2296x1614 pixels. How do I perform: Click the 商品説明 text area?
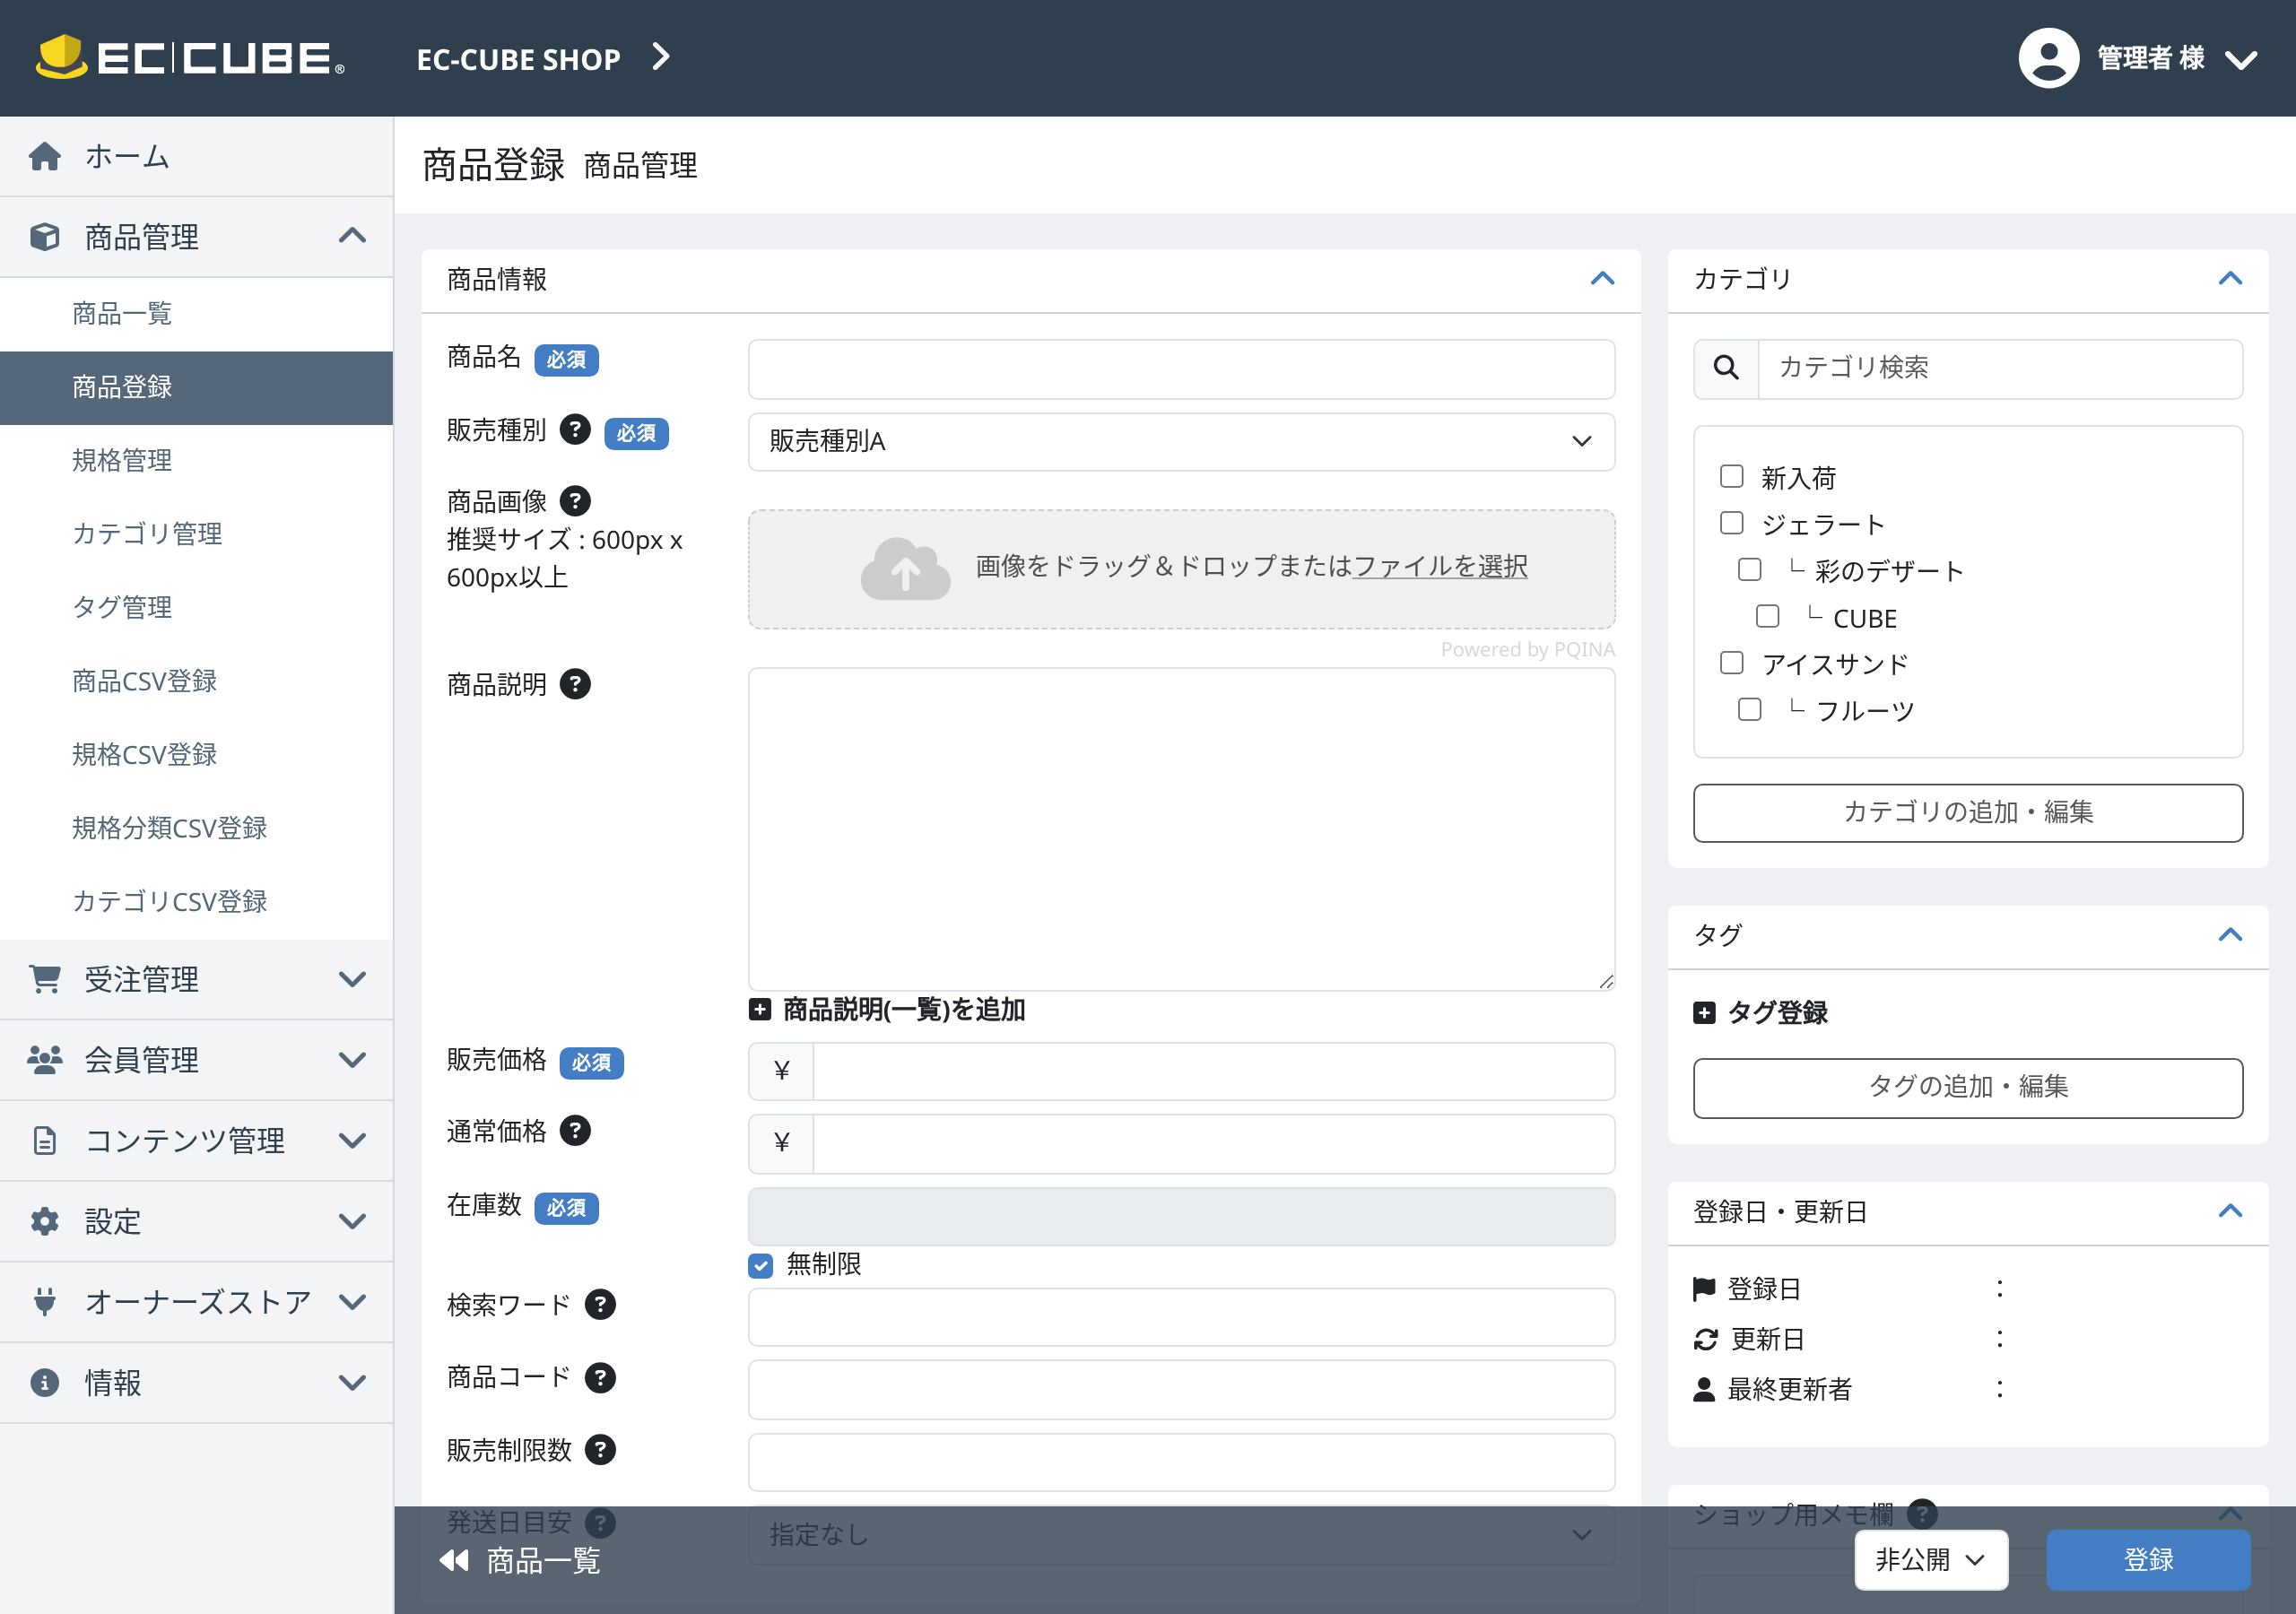tap(1181, 829)
